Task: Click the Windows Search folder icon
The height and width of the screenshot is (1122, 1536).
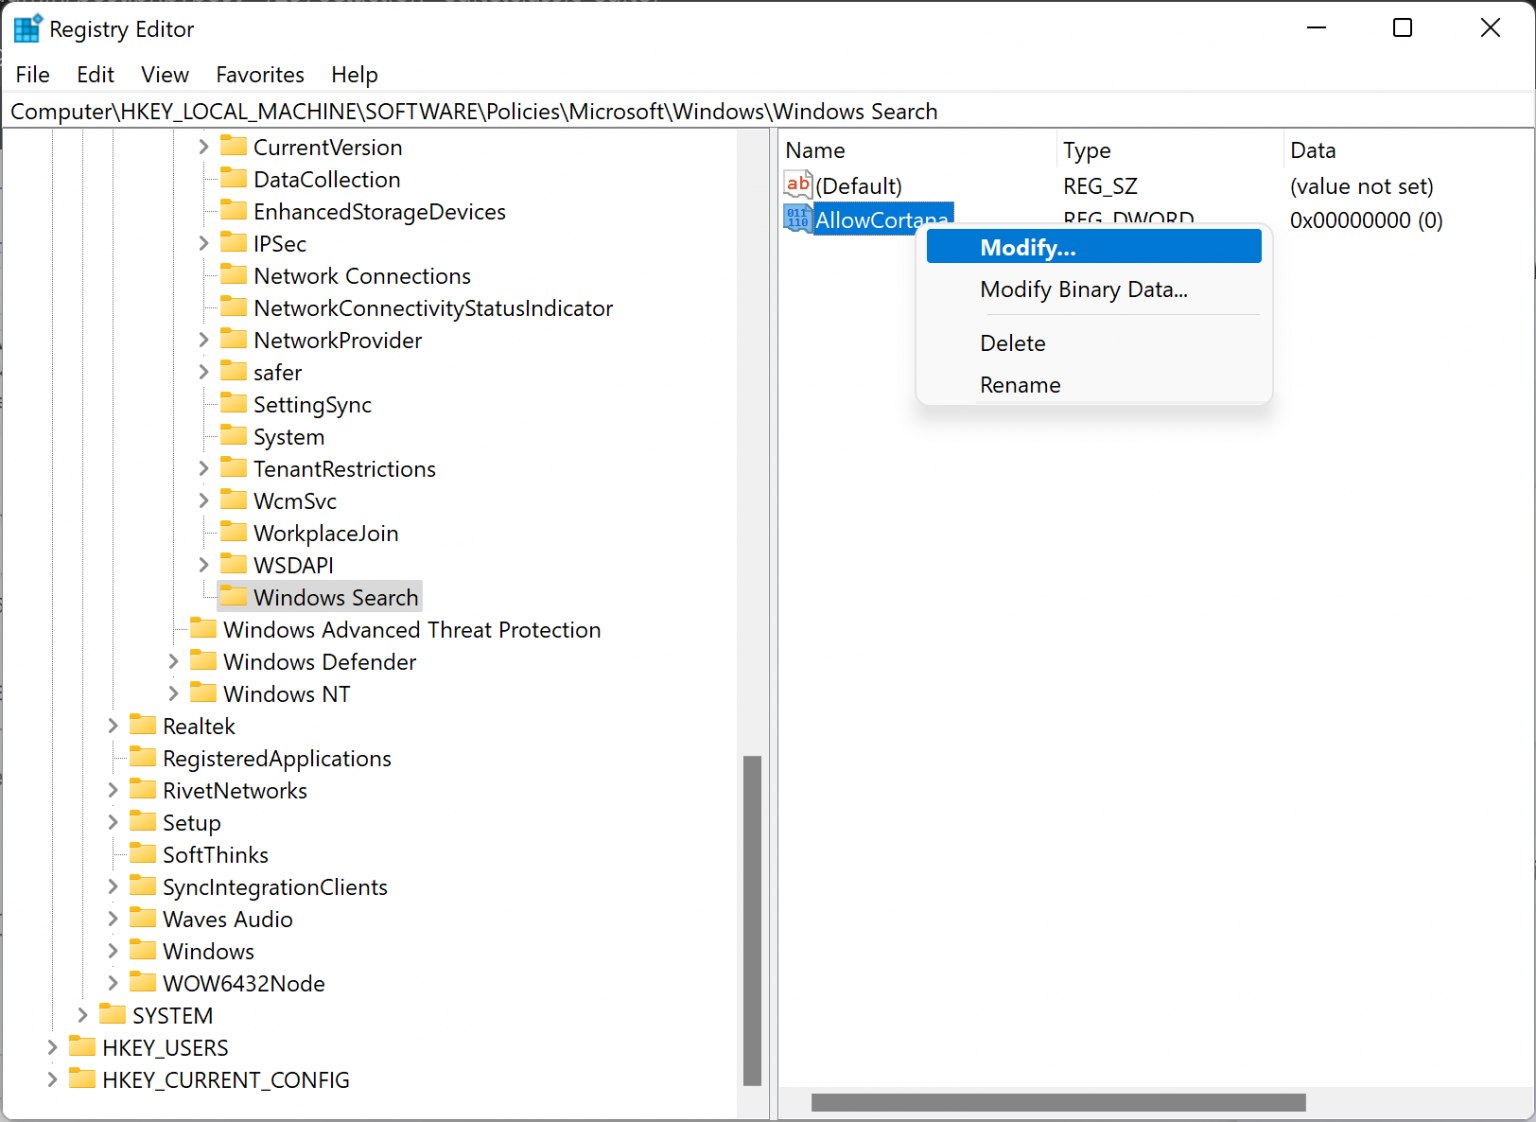Action: 234,596
